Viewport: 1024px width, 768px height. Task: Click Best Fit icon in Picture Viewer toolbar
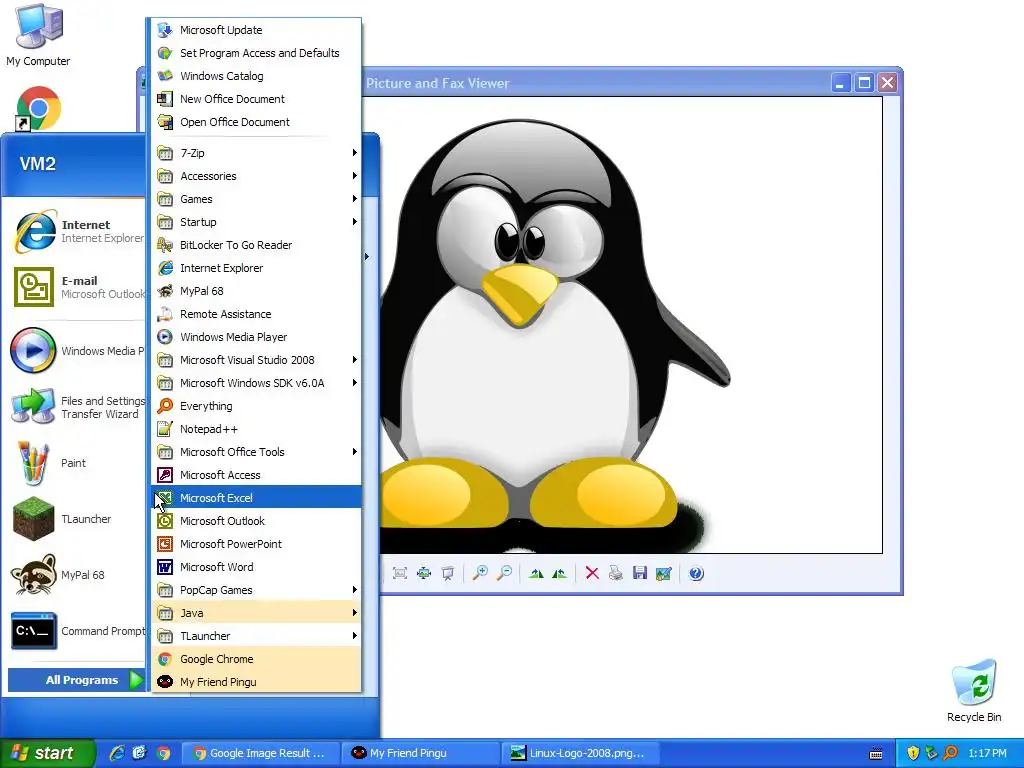pyautogui.click(x=400, y=573)
